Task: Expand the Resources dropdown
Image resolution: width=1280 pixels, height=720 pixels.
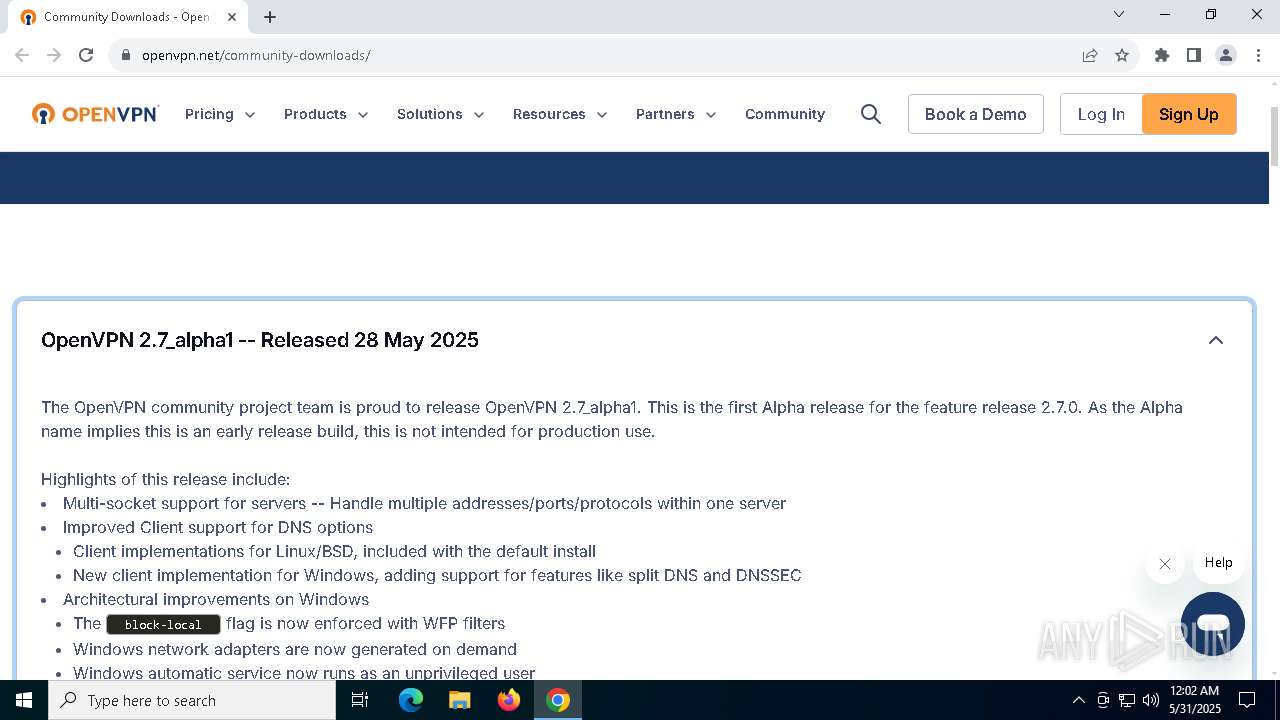Action: tap(560, 114)
